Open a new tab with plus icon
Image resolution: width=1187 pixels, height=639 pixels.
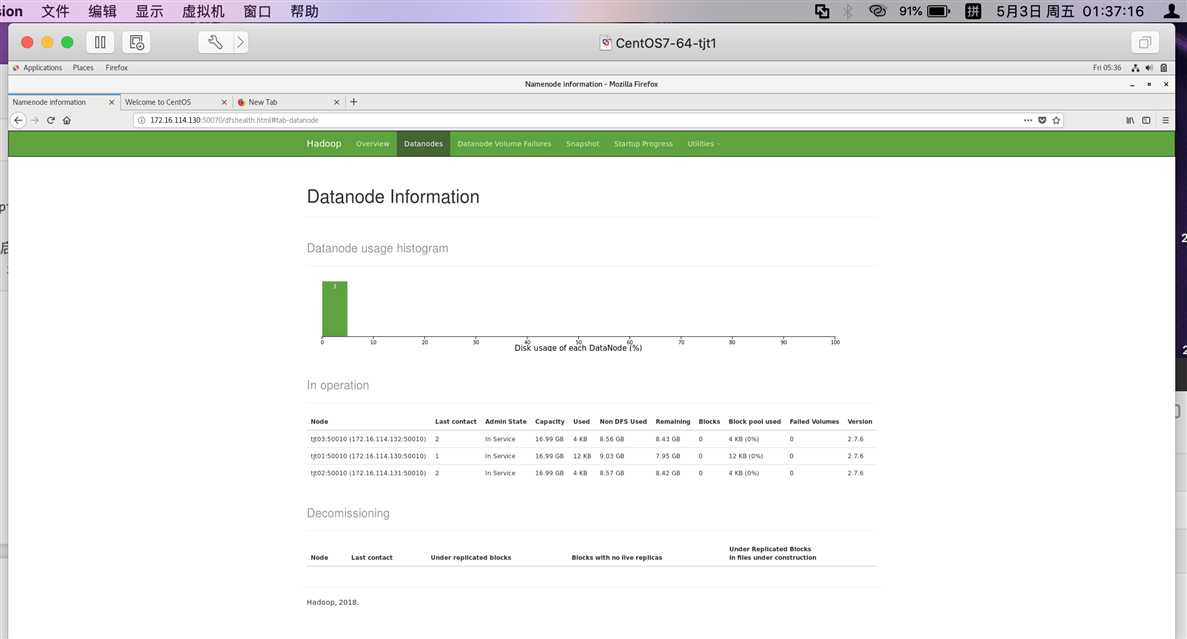click(354, 101)
